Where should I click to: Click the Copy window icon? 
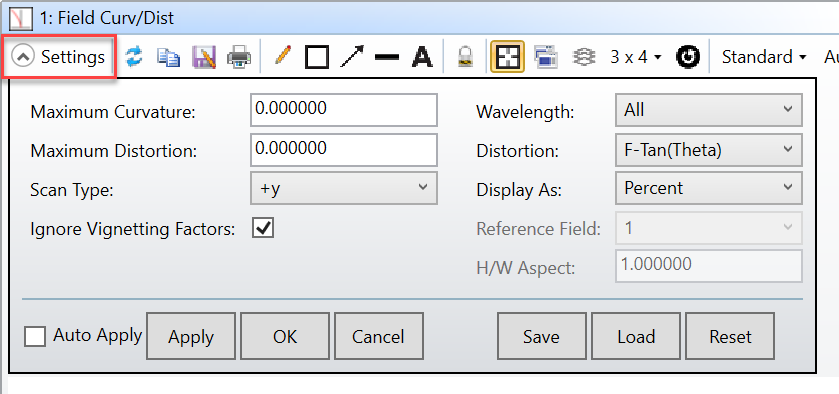169,57
